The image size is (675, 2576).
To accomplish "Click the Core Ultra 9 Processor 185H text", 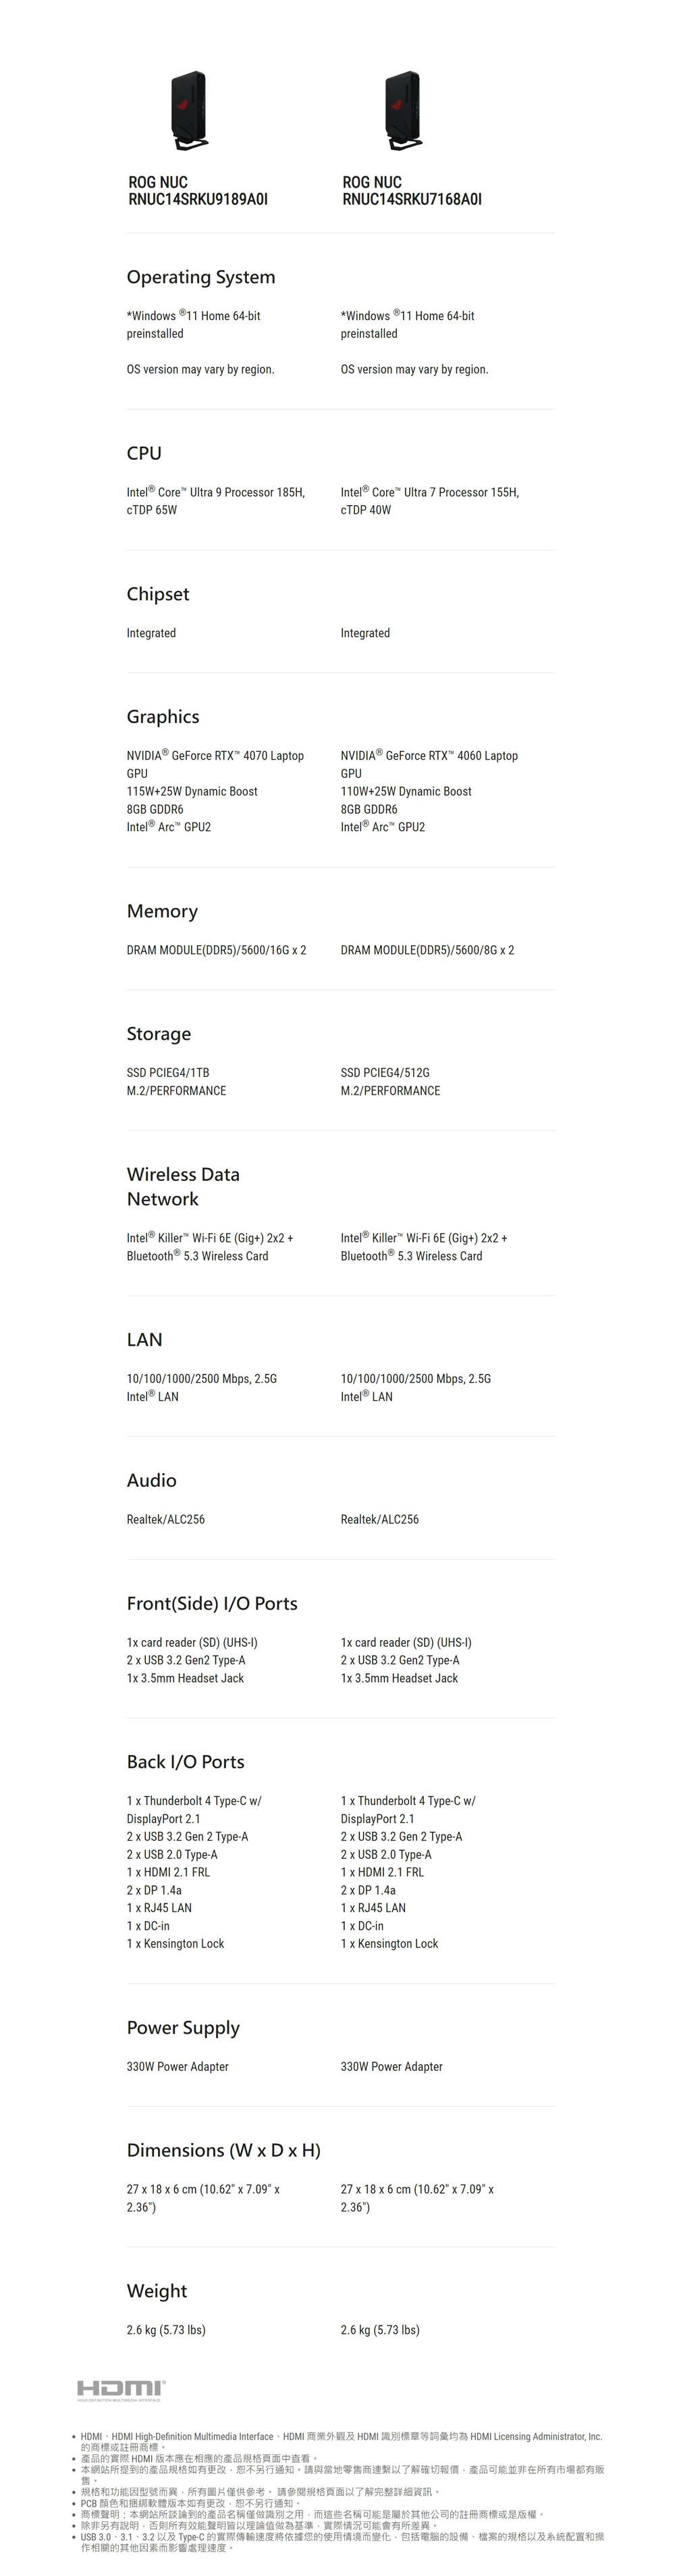I will (216, 493).
